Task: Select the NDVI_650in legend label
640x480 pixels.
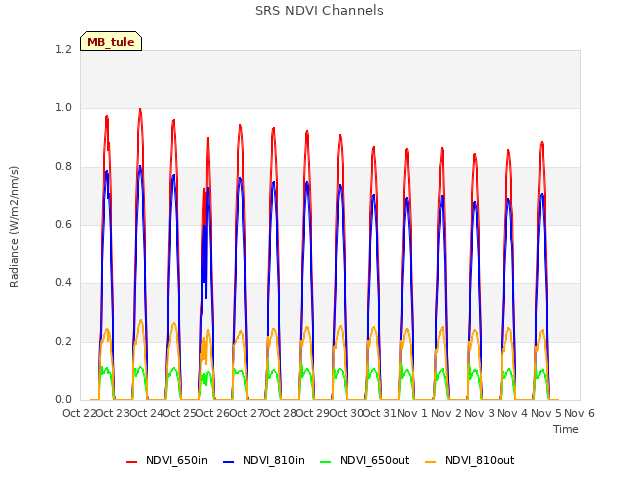Action: coord(177,460)
